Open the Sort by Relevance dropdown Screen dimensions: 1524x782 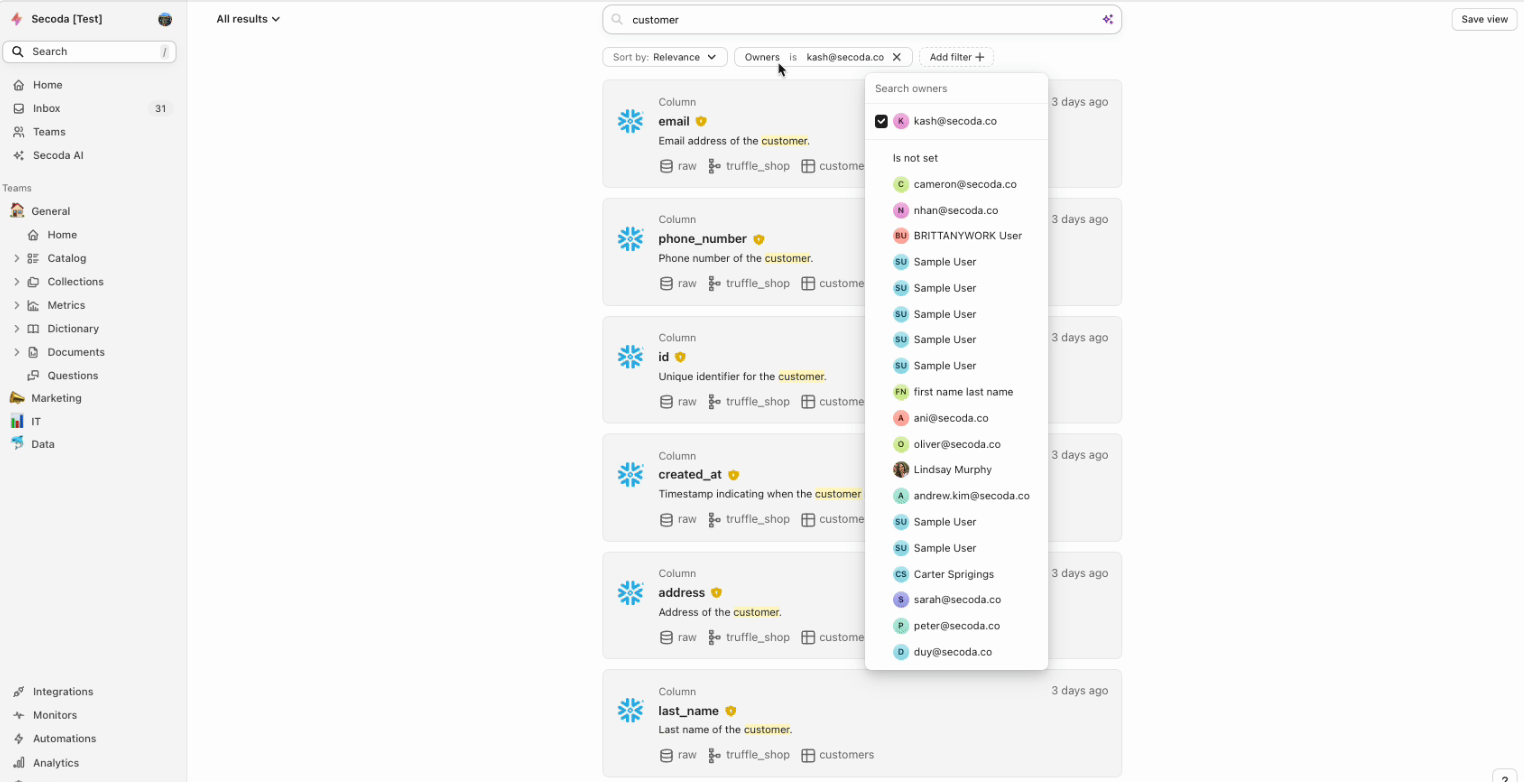[x=664, y=57]
